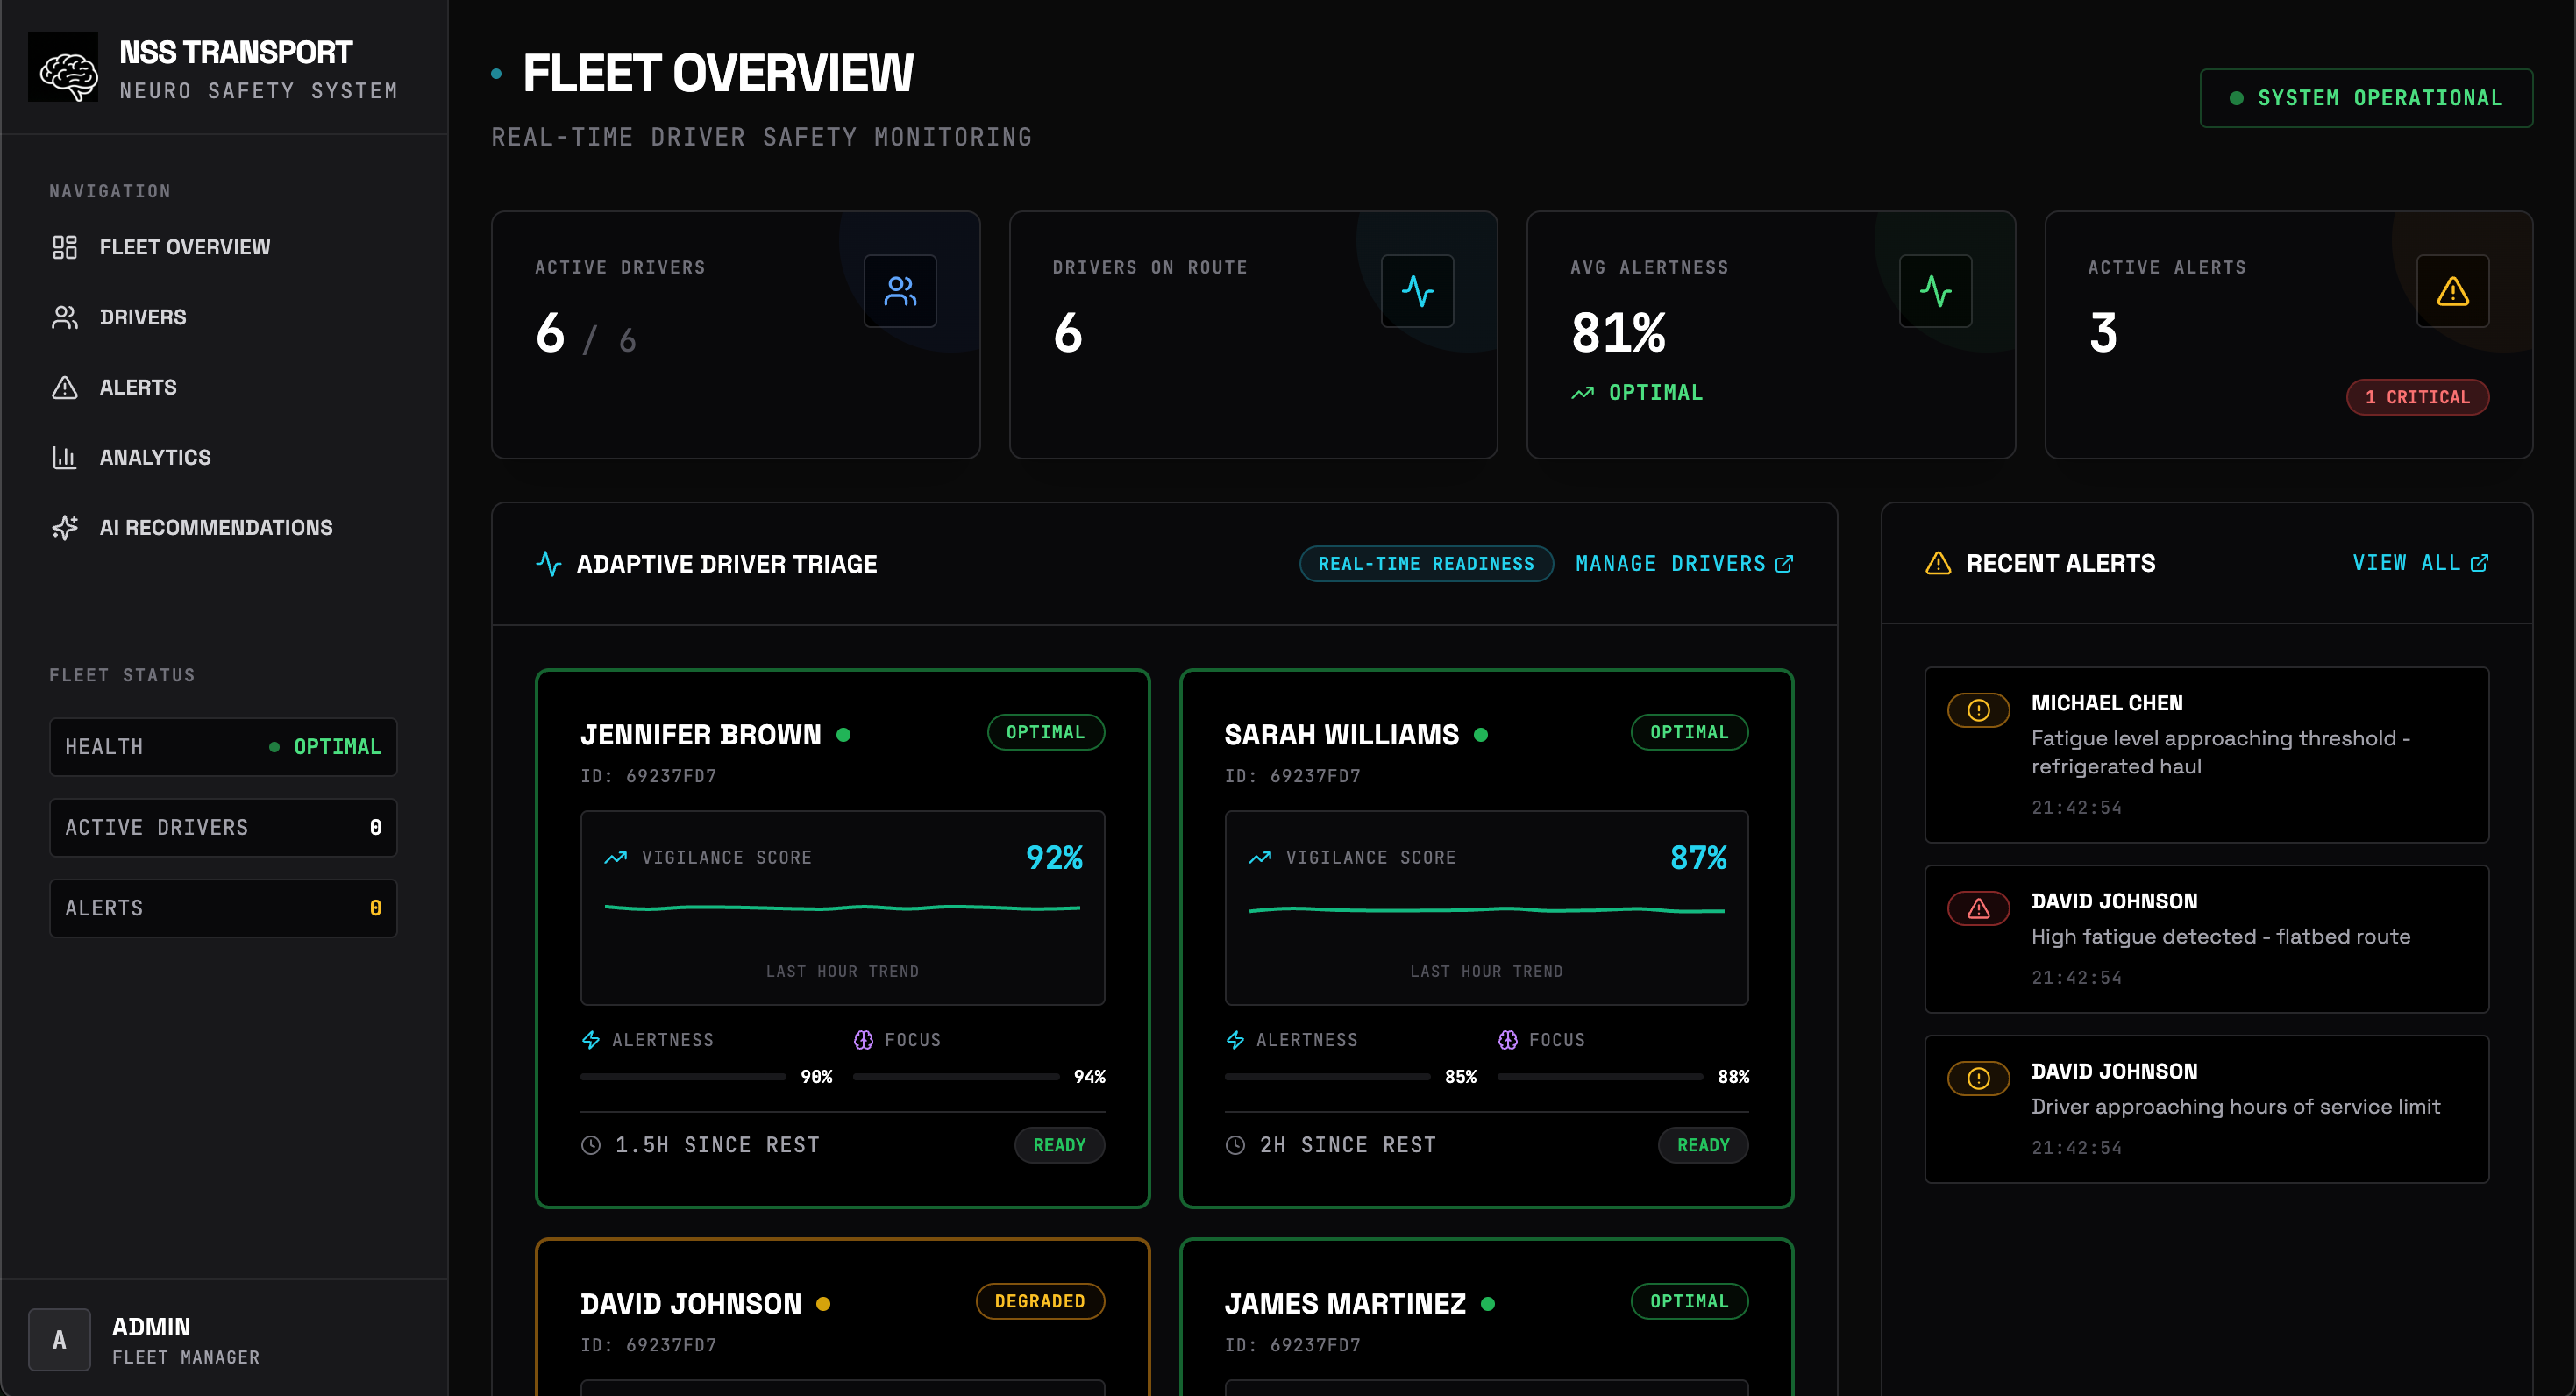This screenshot has height=1396, width=2576.
Task: Click the System Operational status button
Action: [2366, 98]
